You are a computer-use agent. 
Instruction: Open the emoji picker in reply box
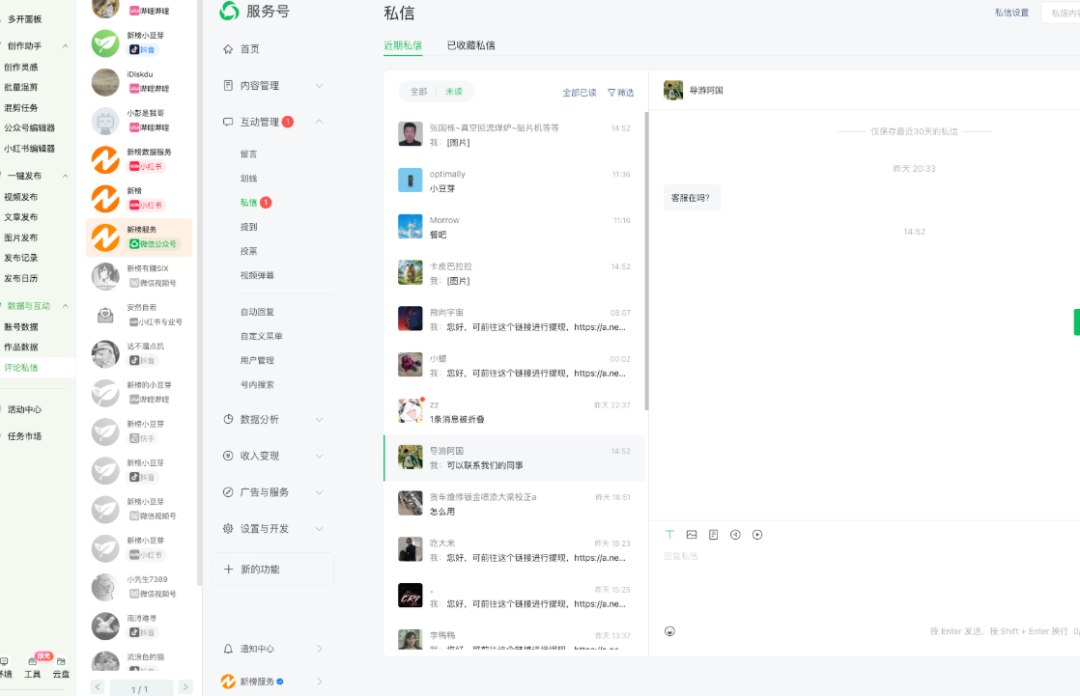point(669,631)
